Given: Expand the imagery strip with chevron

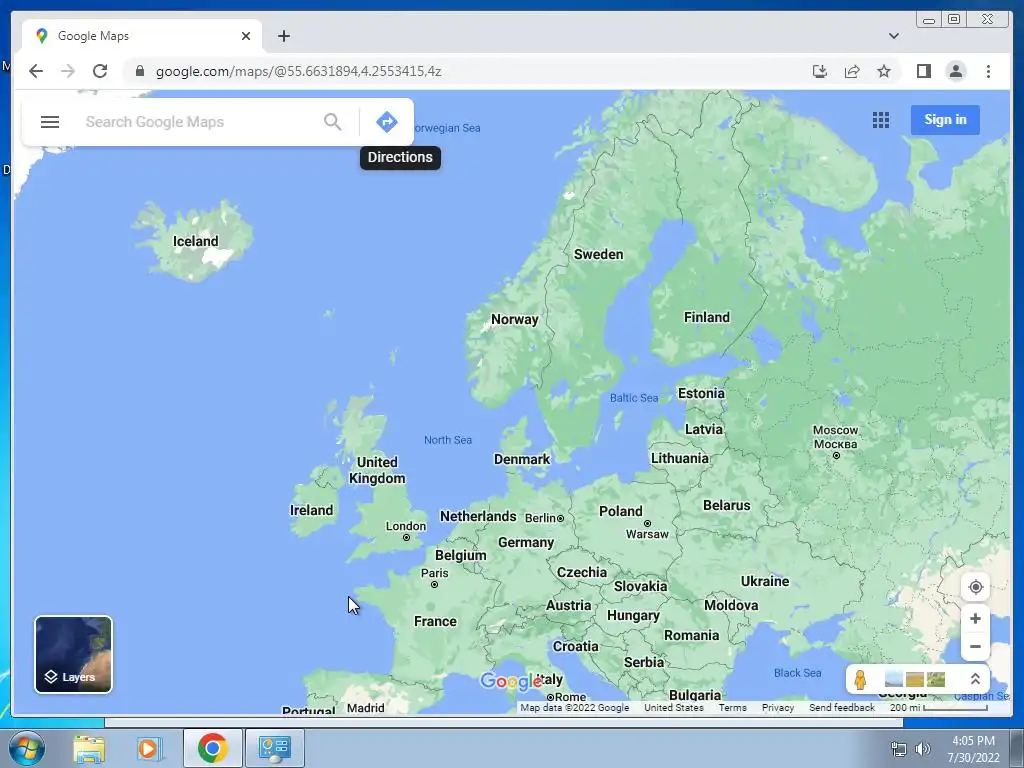Looking at the screenshot, I should point(975,679).
